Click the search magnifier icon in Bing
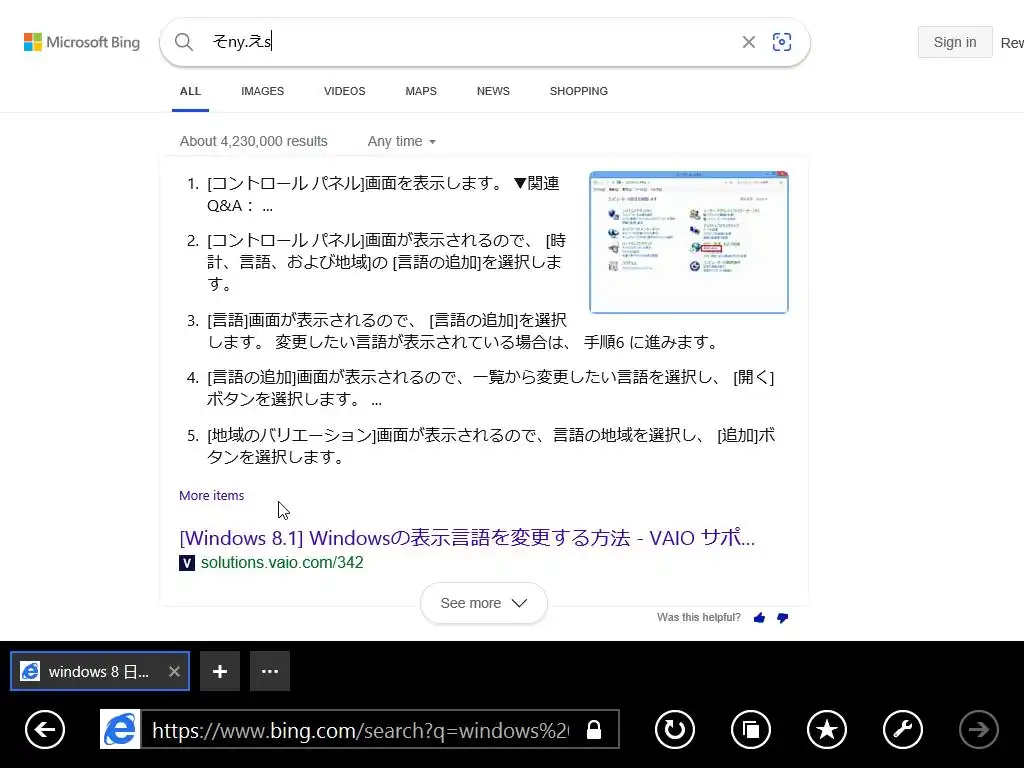The width and height of the screenshot is (1024, 768). (184, 42)
